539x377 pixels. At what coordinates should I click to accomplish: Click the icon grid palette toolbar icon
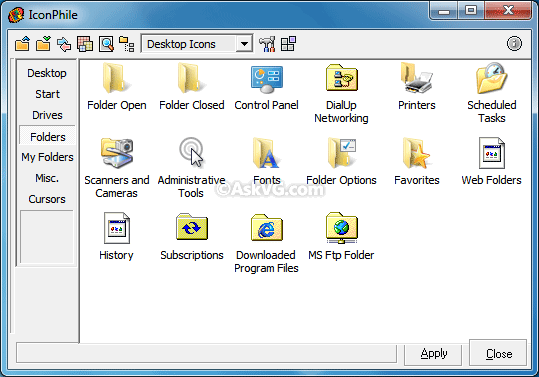[x=85, y=44]
